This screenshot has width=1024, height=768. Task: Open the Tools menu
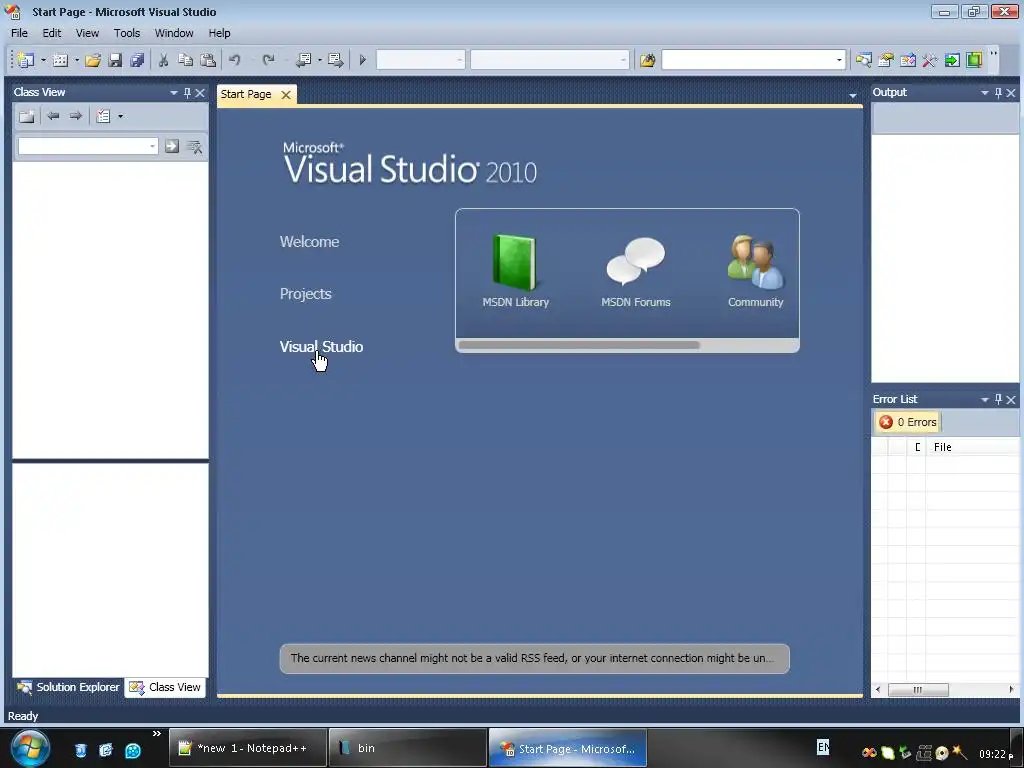[x=127, y=33]
